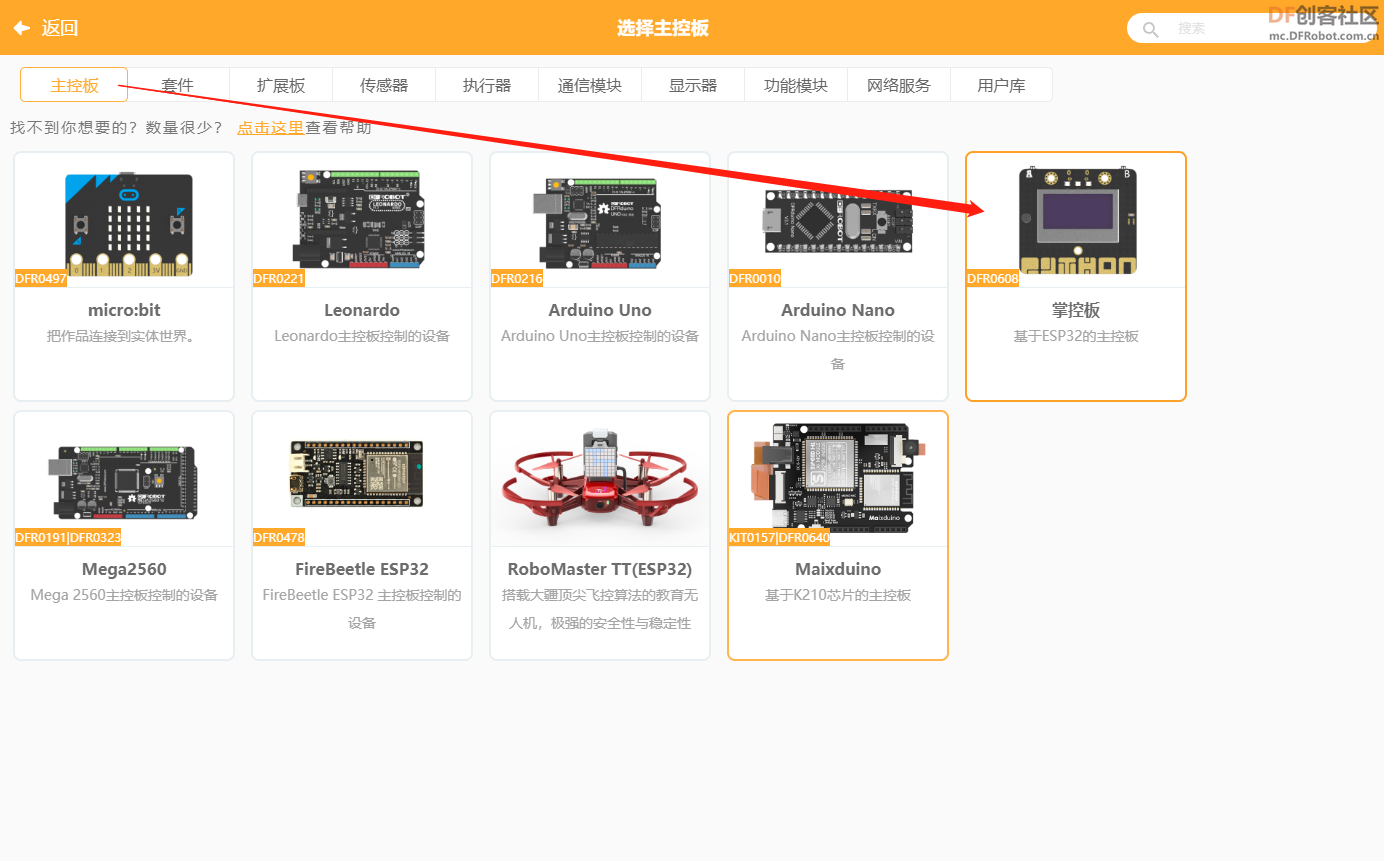Click the DFR0497 product code tag

[x=41, y=278]
